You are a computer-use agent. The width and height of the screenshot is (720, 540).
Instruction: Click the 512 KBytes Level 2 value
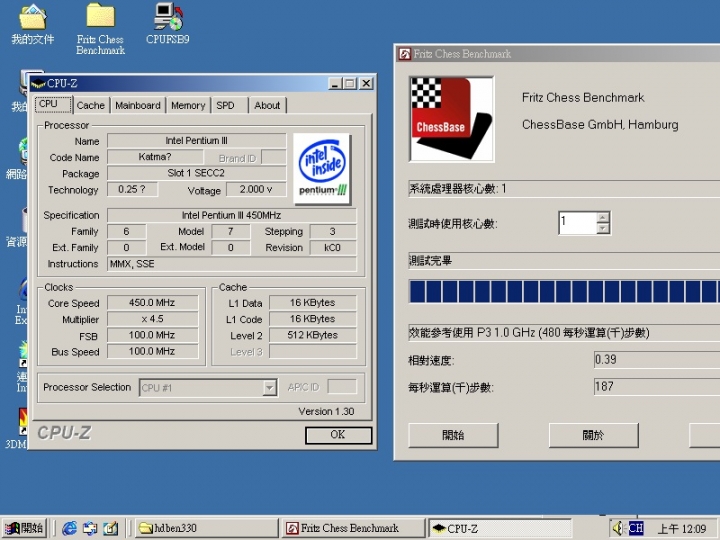[313, 335]
